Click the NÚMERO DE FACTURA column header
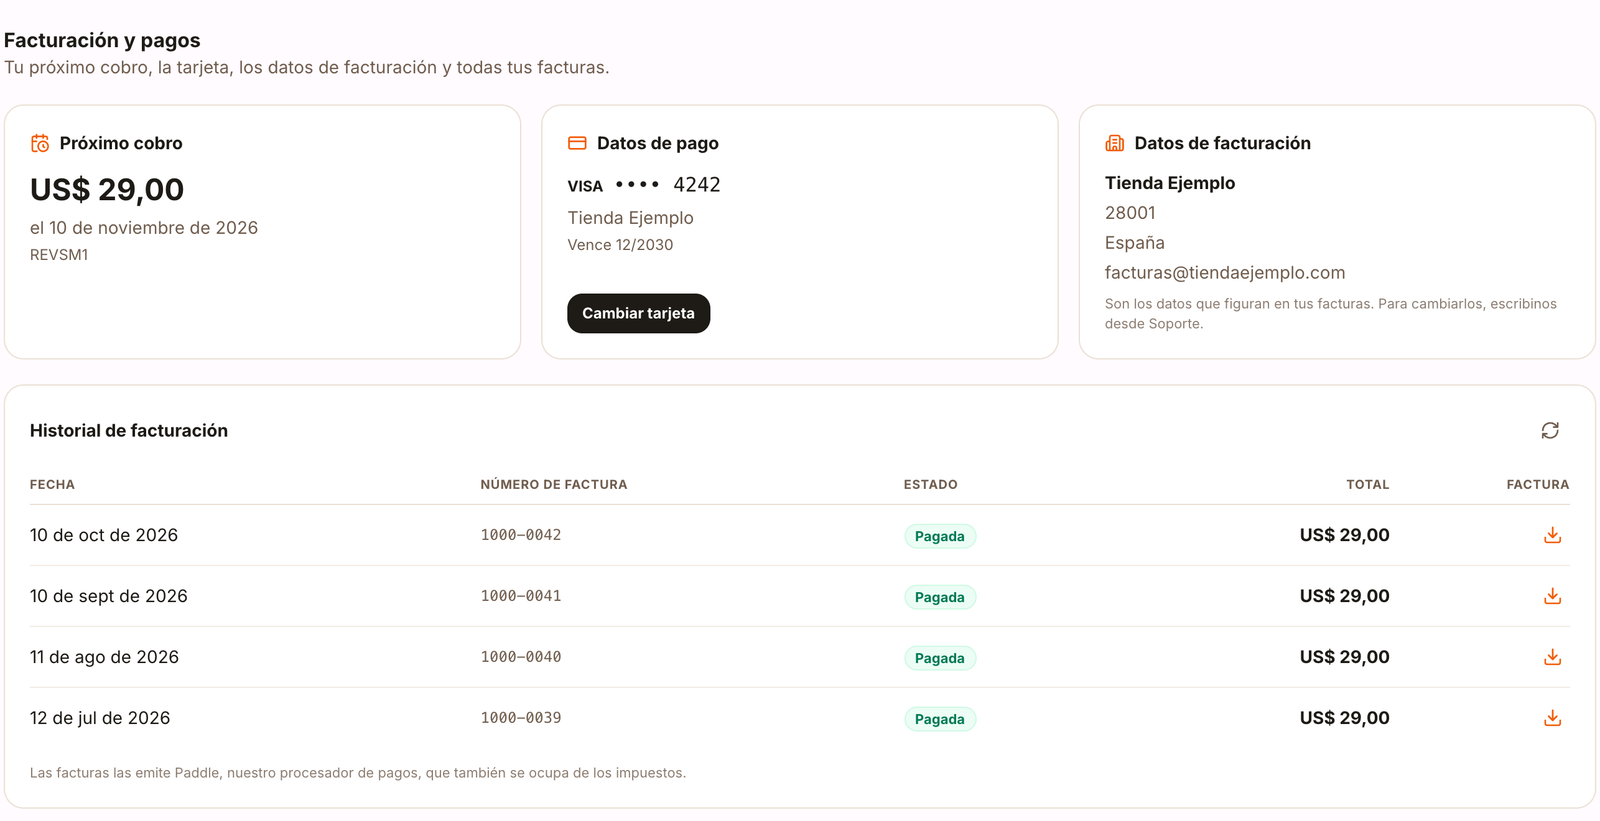This screenshot has height=821, width=1600. 554,484
